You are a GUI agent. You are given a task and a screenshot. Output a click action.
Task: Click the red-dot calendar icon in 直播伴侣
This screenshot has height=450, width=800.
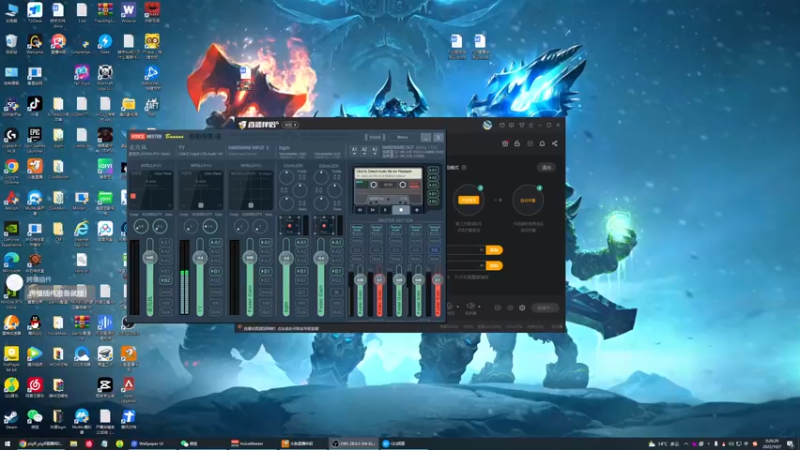click(x=505, y=144)
